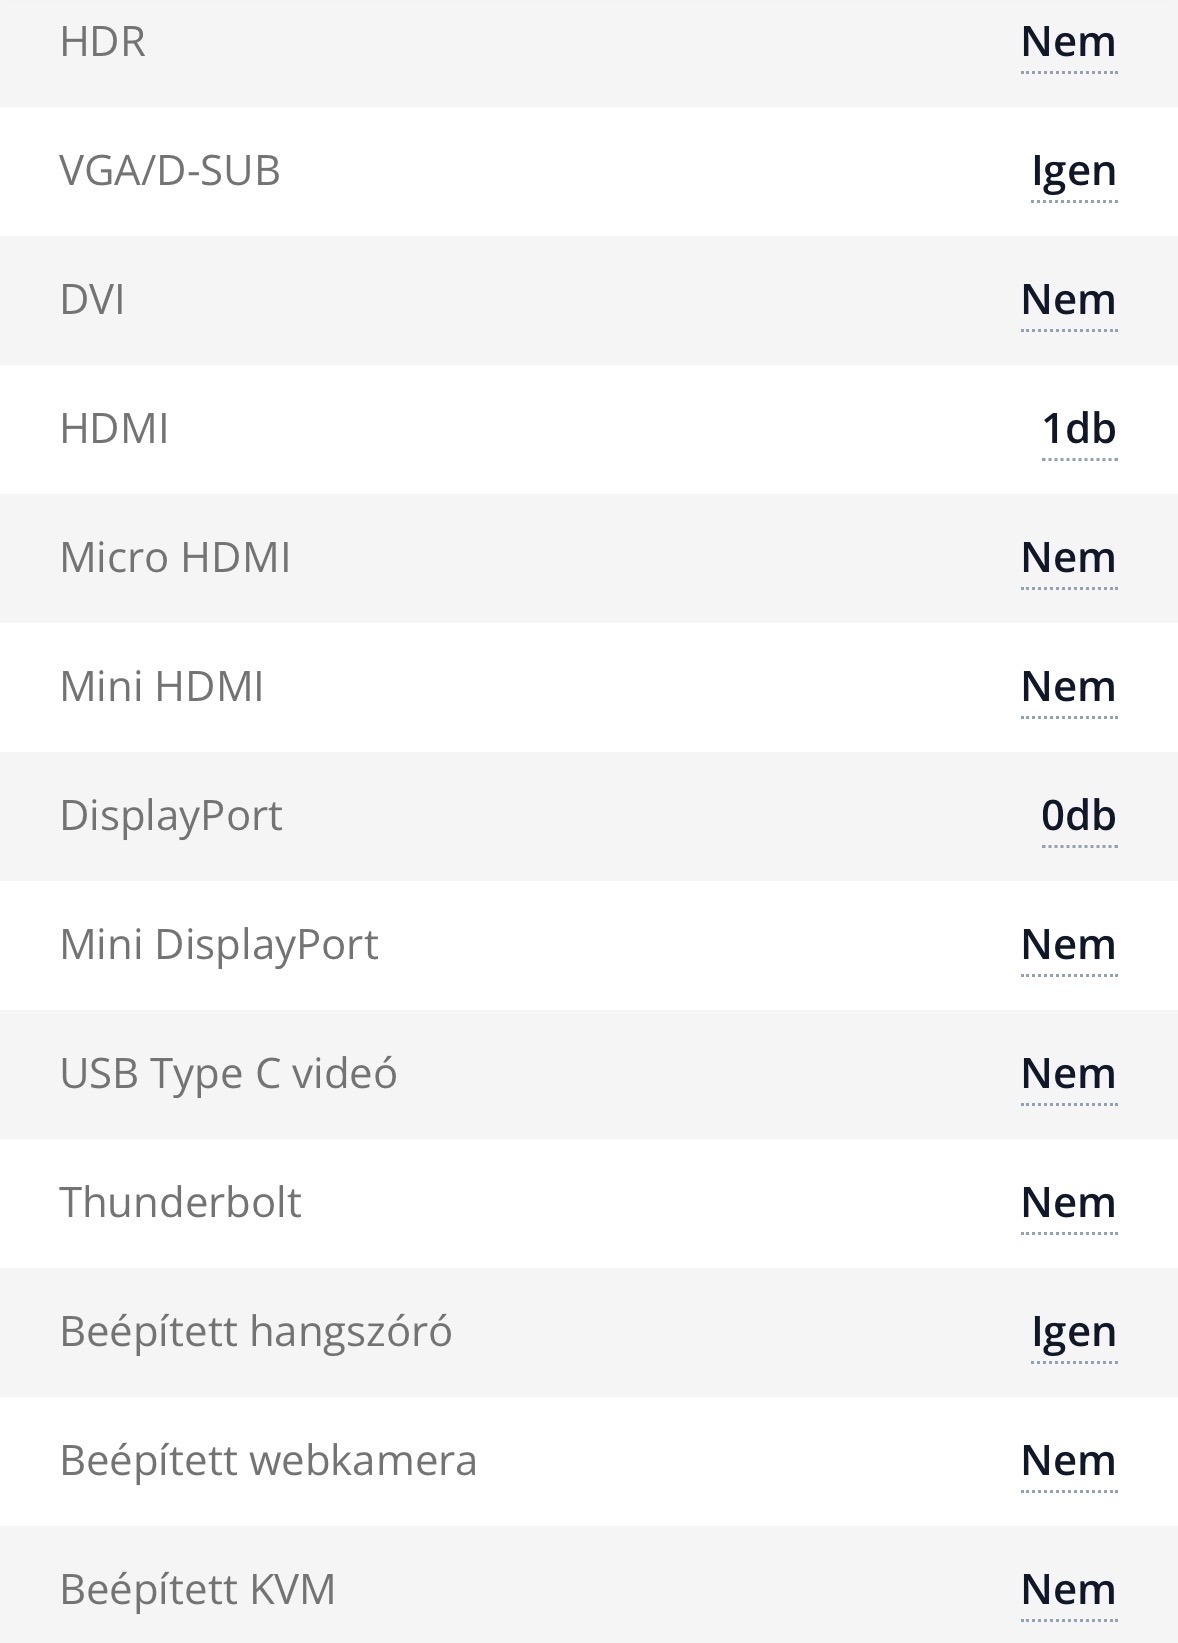Click the Micro HDMI row label

[175, 558]
